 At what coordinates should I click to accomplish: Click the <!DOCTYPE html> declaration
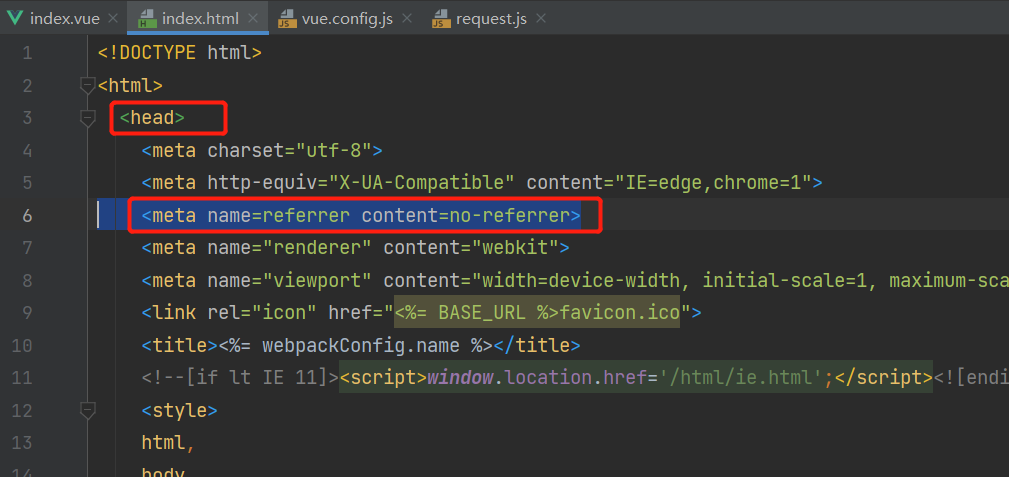coord(180,53)
